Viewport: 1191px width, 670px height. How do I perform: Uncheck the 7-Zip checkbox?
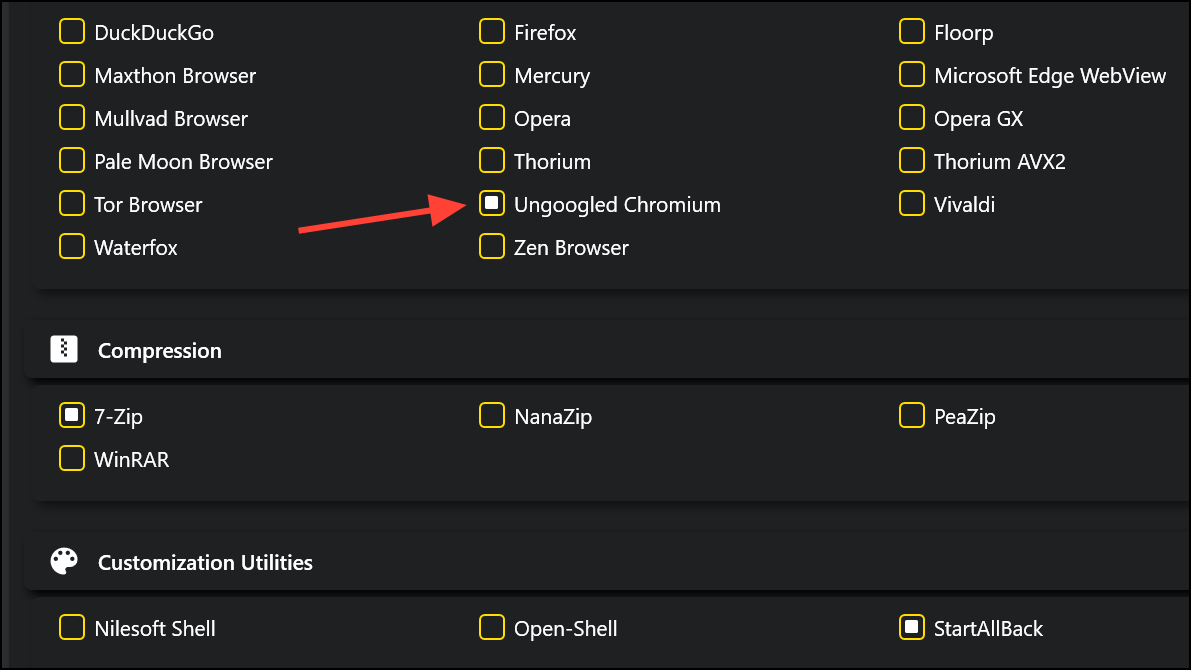[x=71, y=416]
